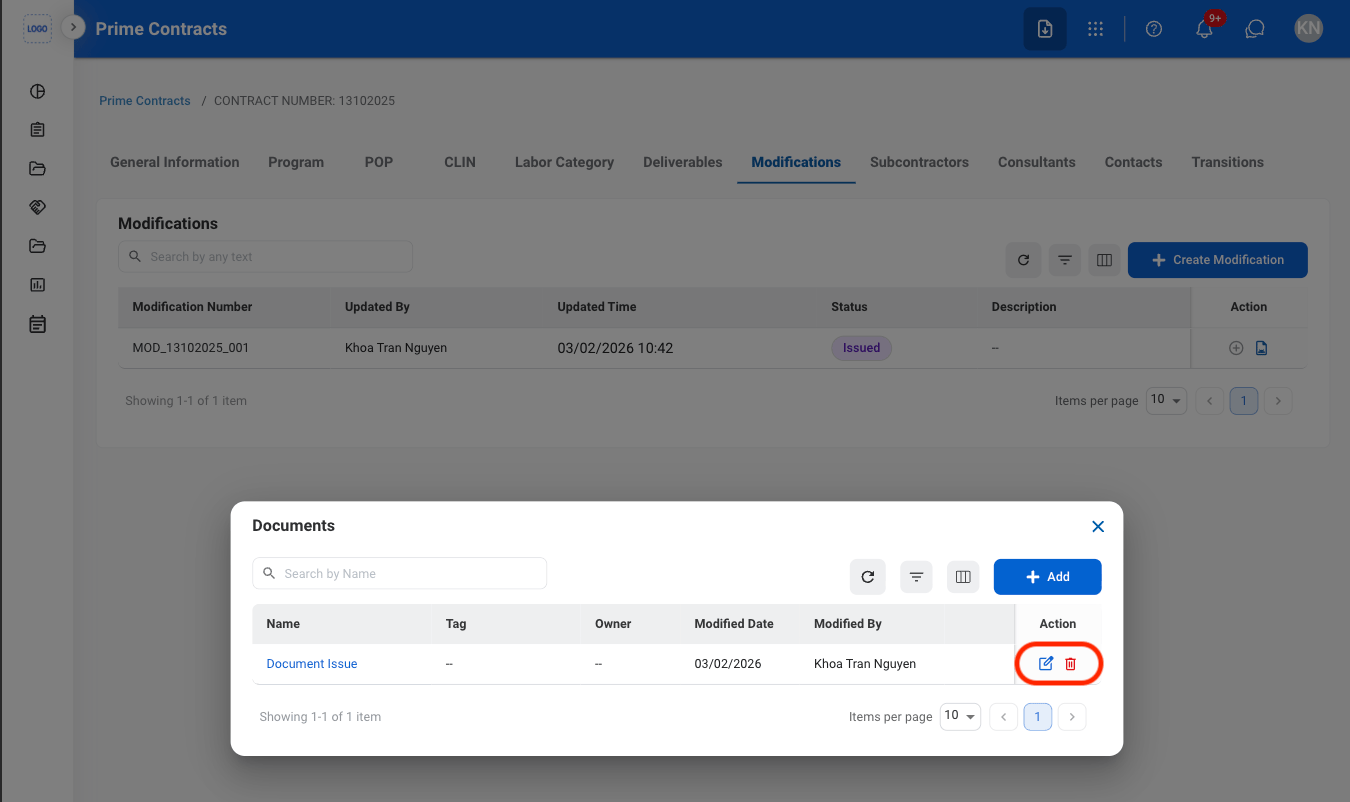Image resolution: width=1350 pixels, height=802 pixels.
Task: Open column settings in Documents dialog
Action: point(964,577)
